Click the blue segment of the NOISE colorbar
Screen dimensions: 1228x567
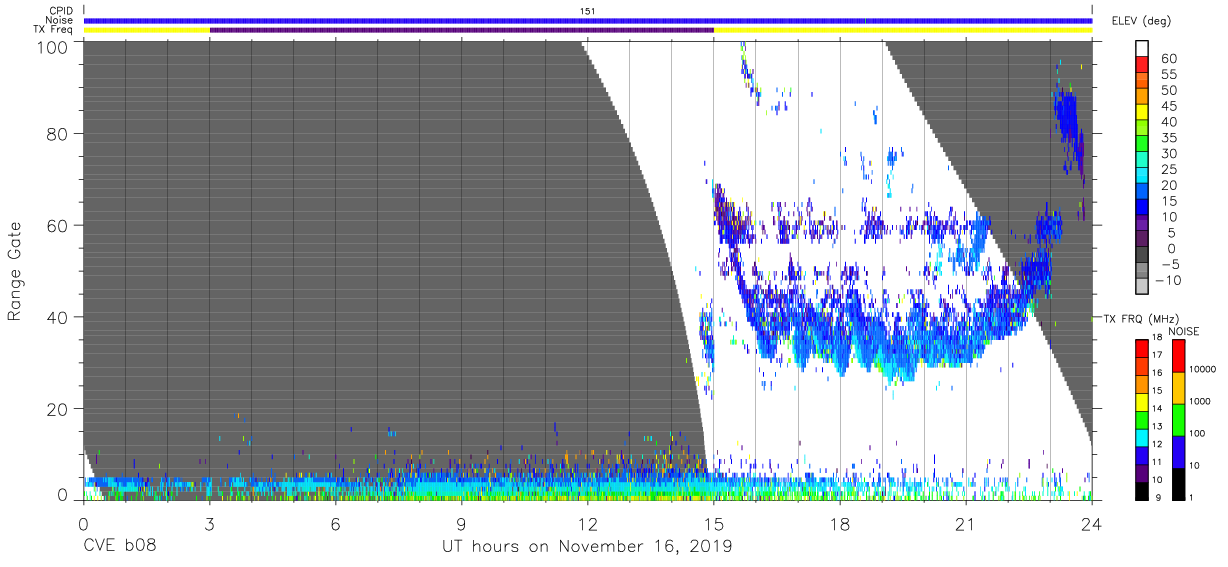pyautogui.click(x=1177, y=451)
